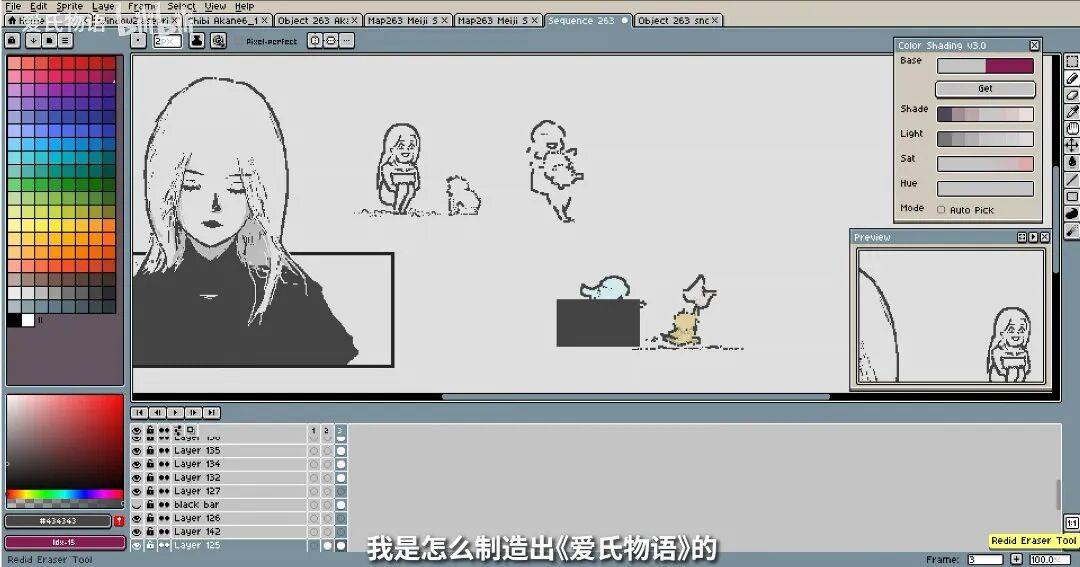Select the Hand tool
The height and width of the screenshot is (567, 1080).
click(1072, 129)
